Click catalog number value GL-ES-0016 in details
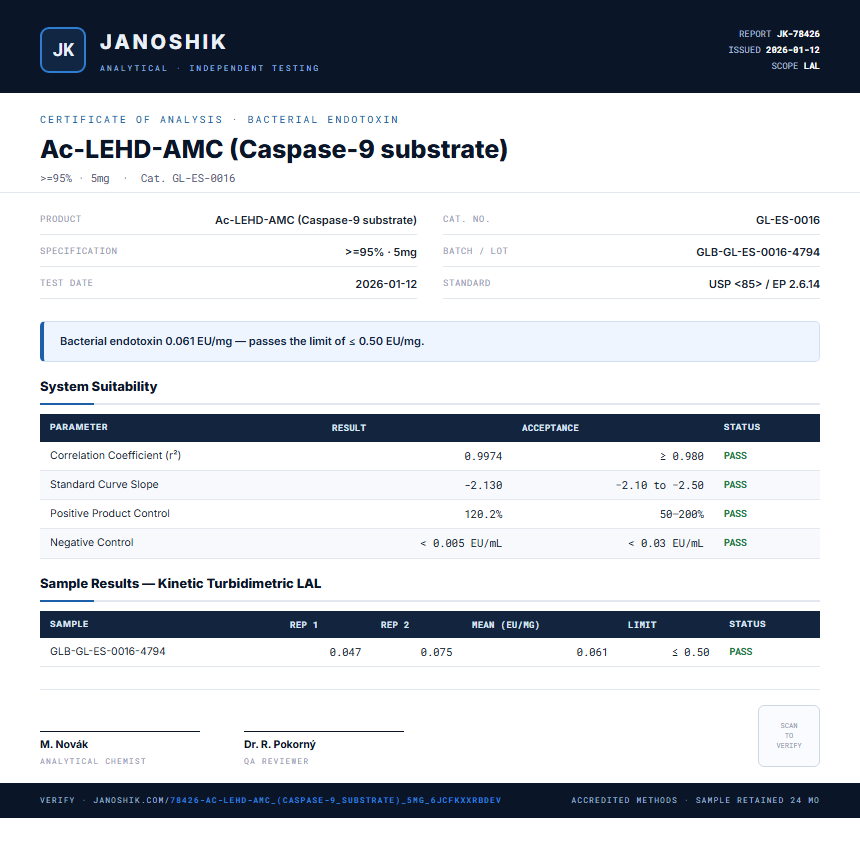This screenshot has height=846, width=860. [x=788, y=220]
